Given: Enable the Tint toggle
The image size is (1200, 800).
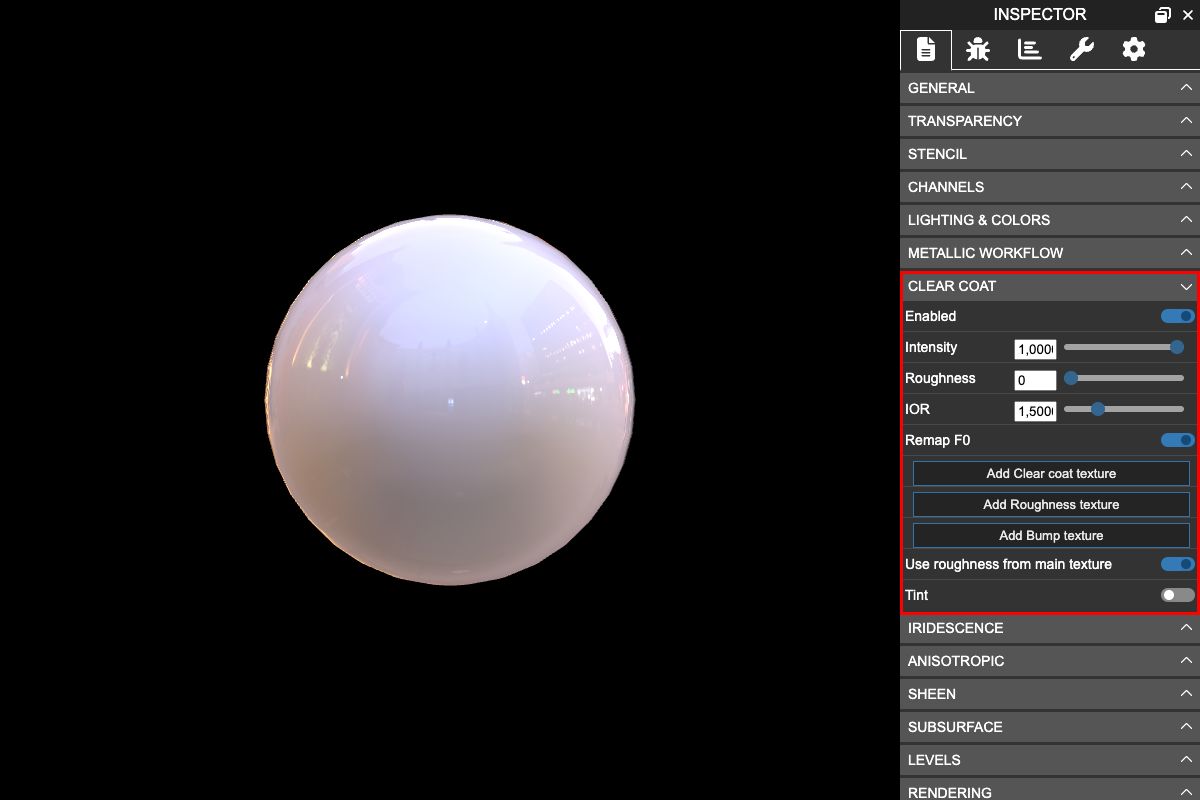Looking at the screenshot, I should pyautogui.click(x=1177, y=595).
